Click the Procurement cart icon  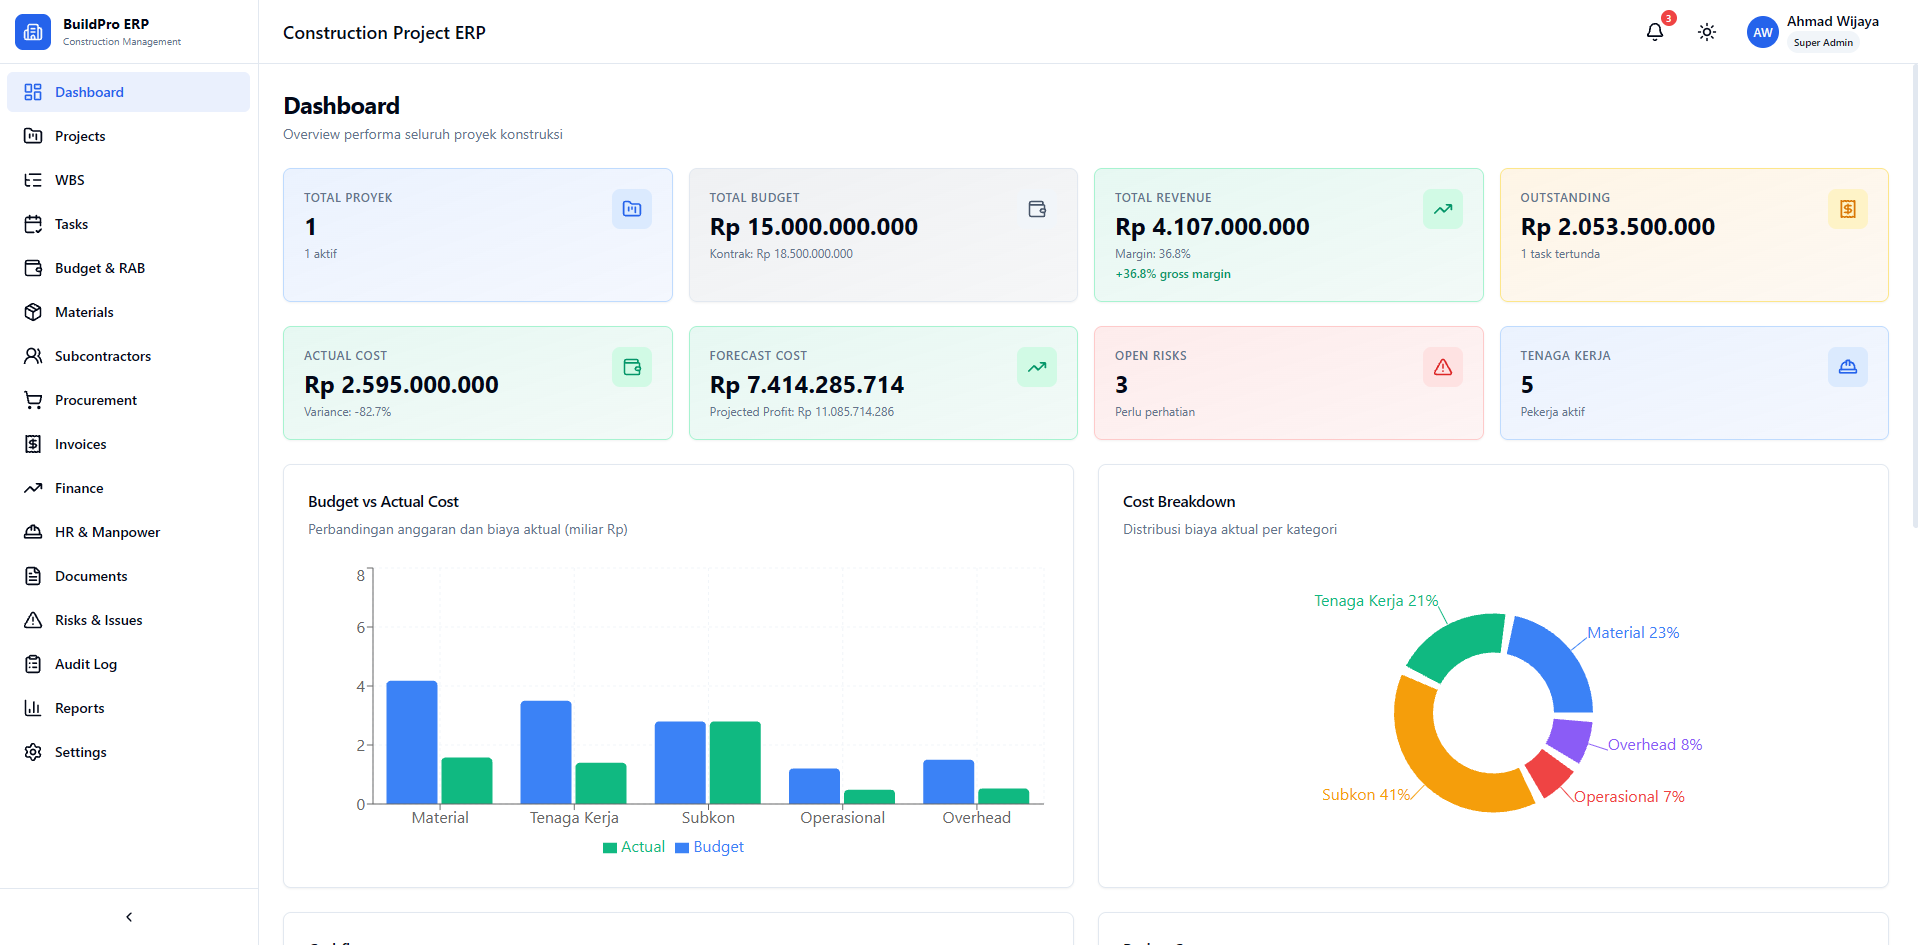(x=33, y=400)
